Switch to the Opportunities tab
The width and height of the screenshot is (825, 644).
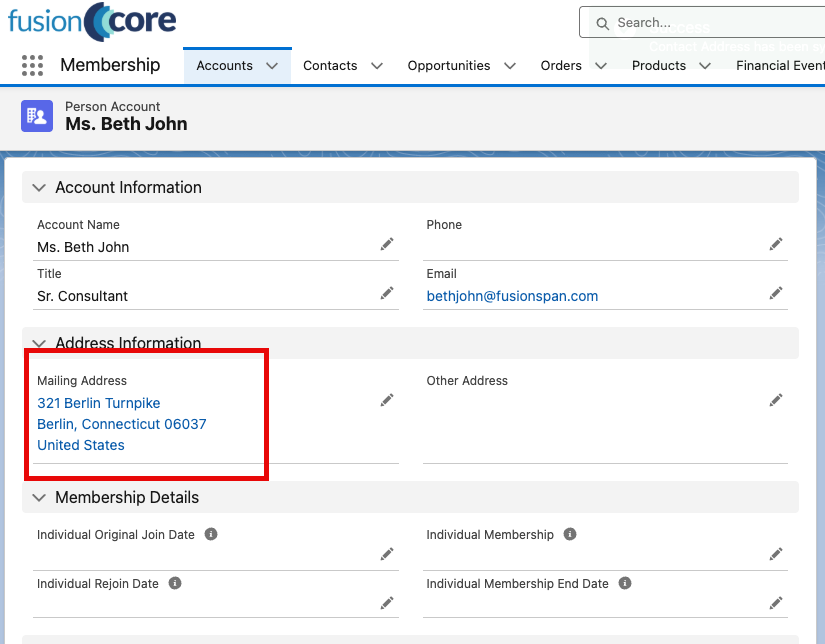(x=449, y=66)
